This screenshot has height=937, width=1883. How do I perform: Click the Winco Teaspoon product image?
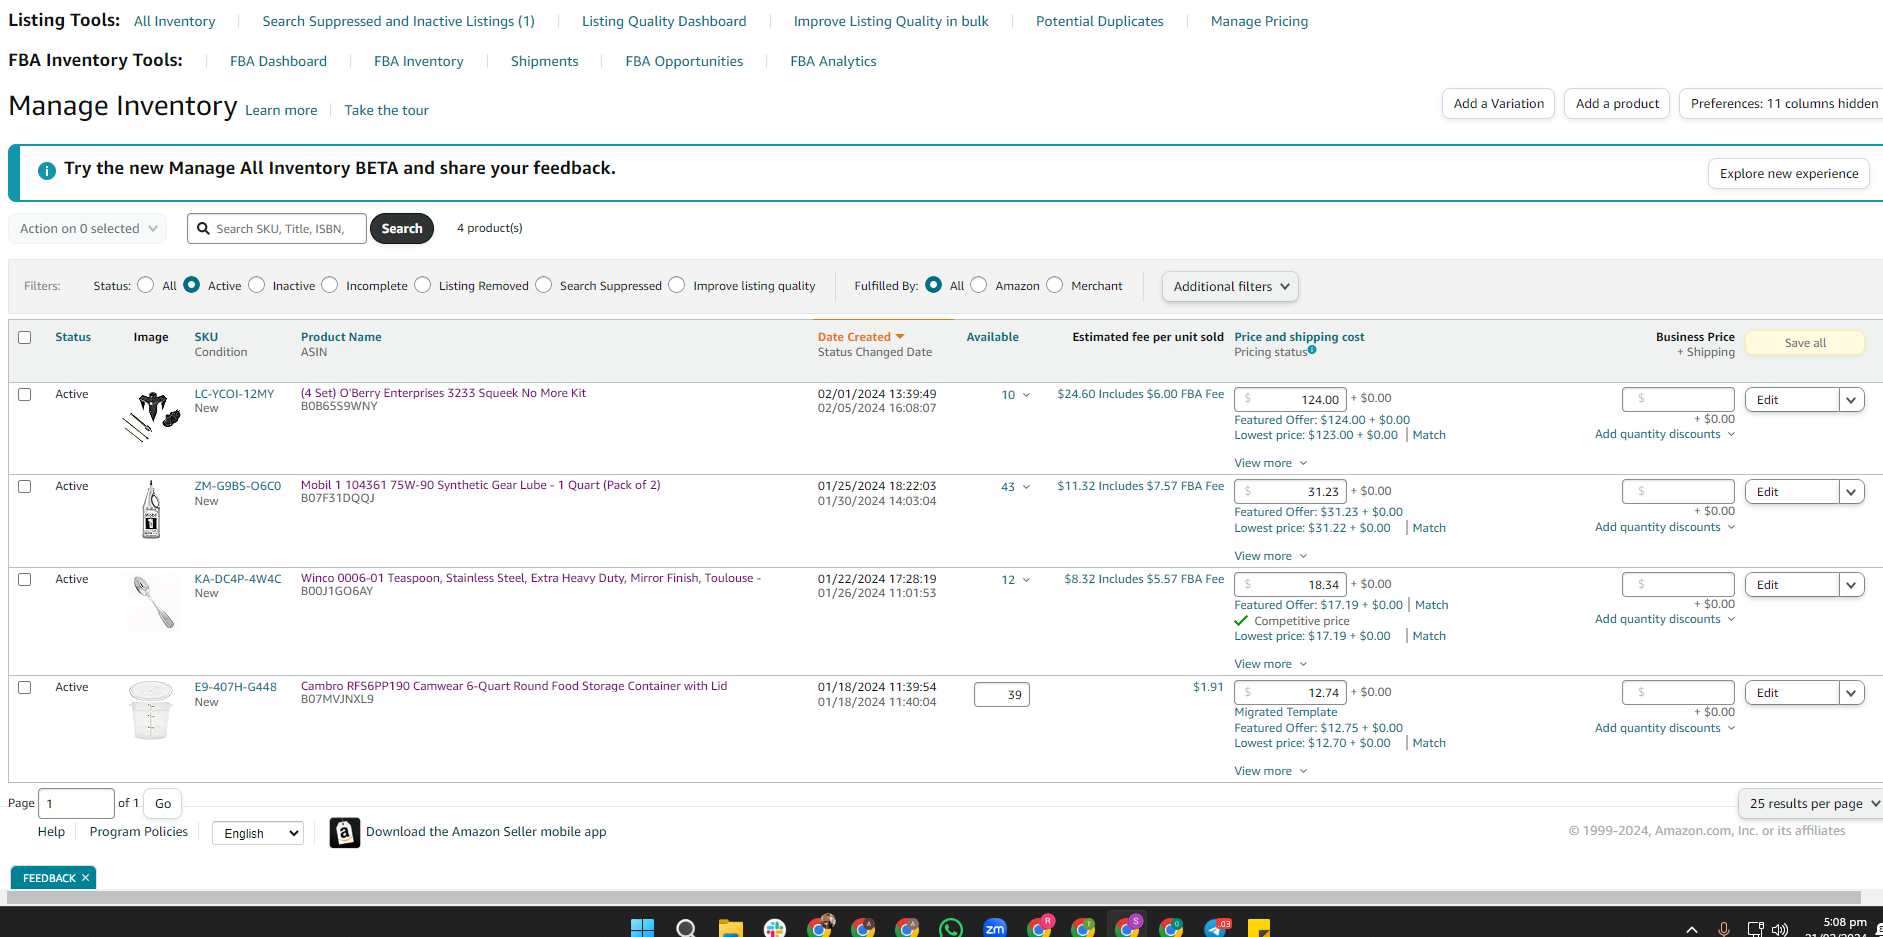coord(153,601)
